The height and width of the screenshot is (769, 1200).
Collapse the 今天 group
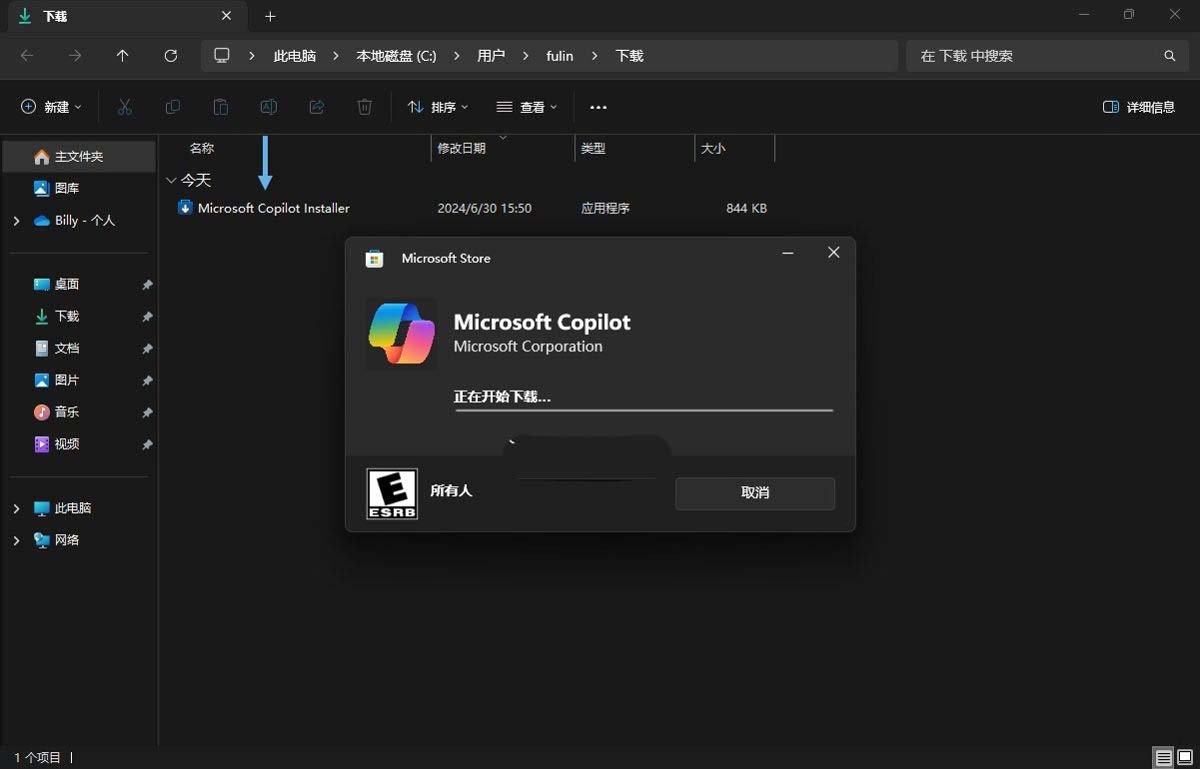coord(170,181)
